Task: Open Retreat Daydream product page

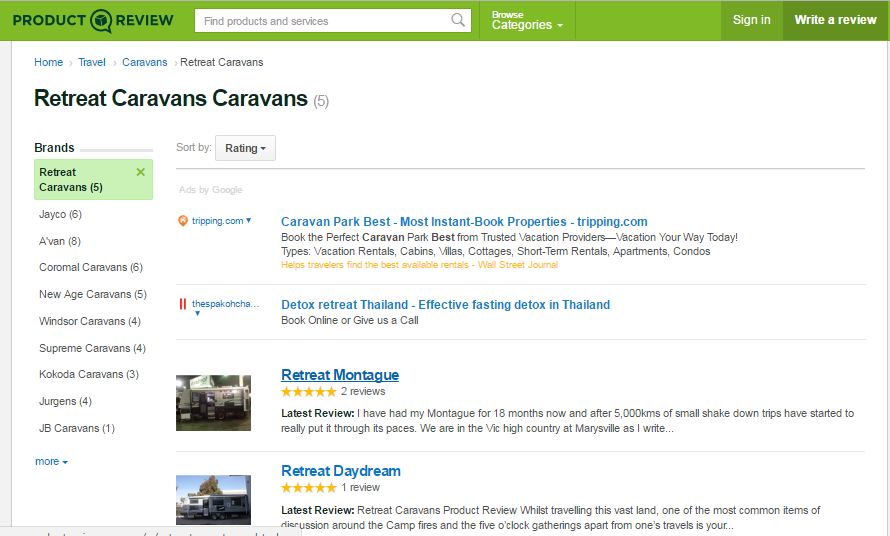Action: [341, 471]
